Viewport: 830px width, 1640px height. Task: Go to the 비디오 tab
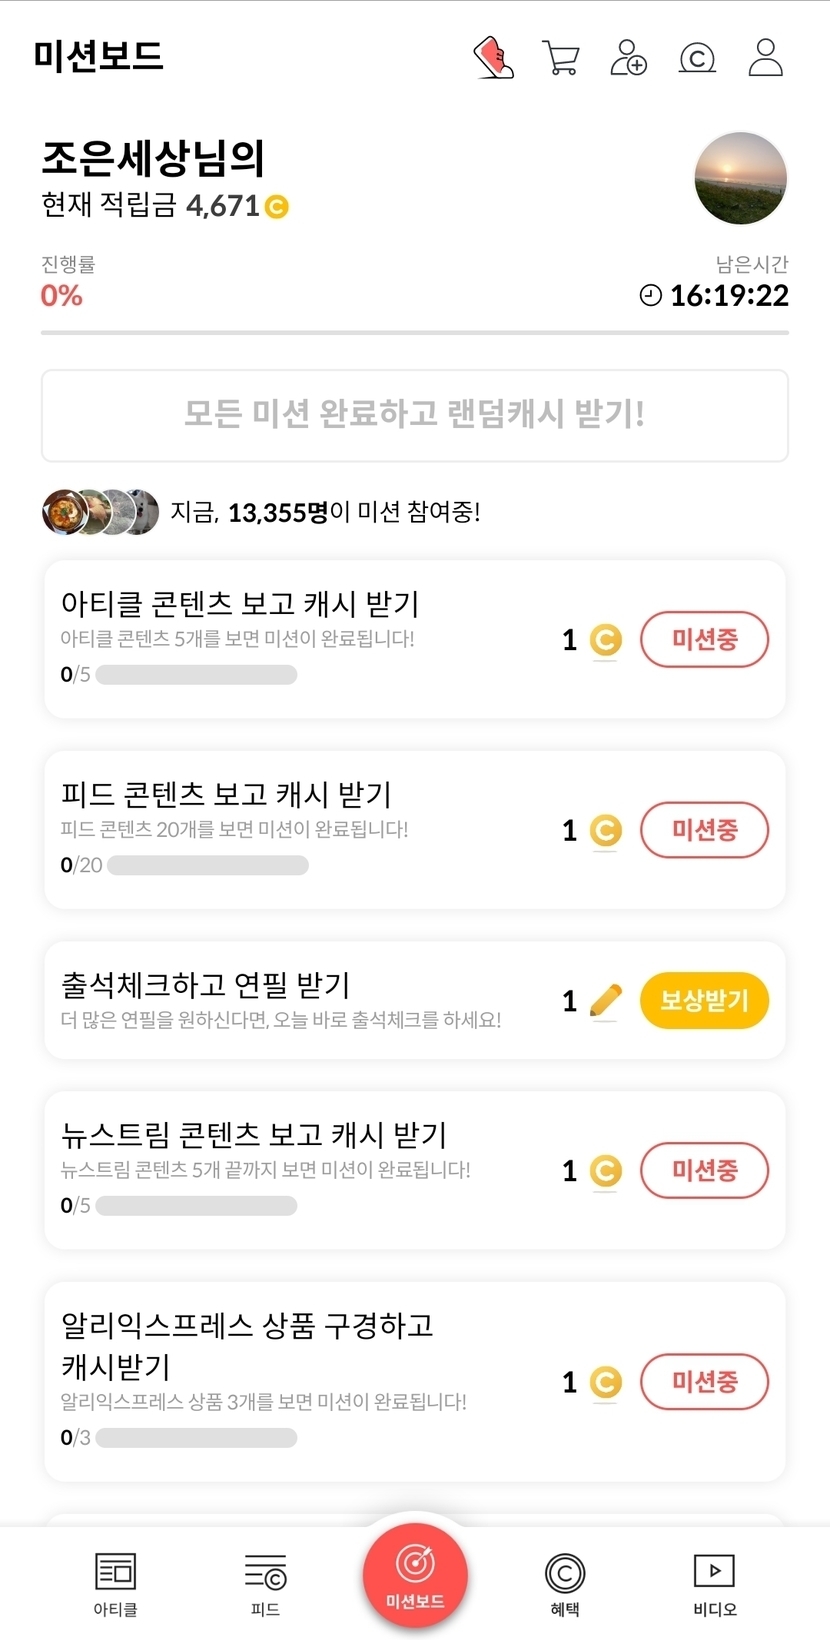[x=714, y=1584]
